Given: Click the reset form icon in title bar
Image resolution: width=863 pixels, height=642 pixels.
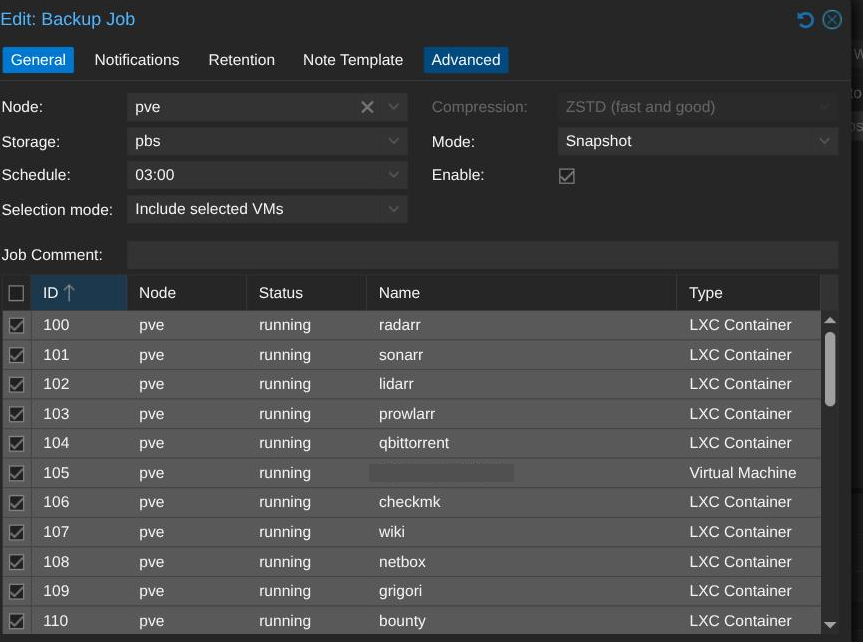Looking at the screenshot, I should click(x=805, y=20).
